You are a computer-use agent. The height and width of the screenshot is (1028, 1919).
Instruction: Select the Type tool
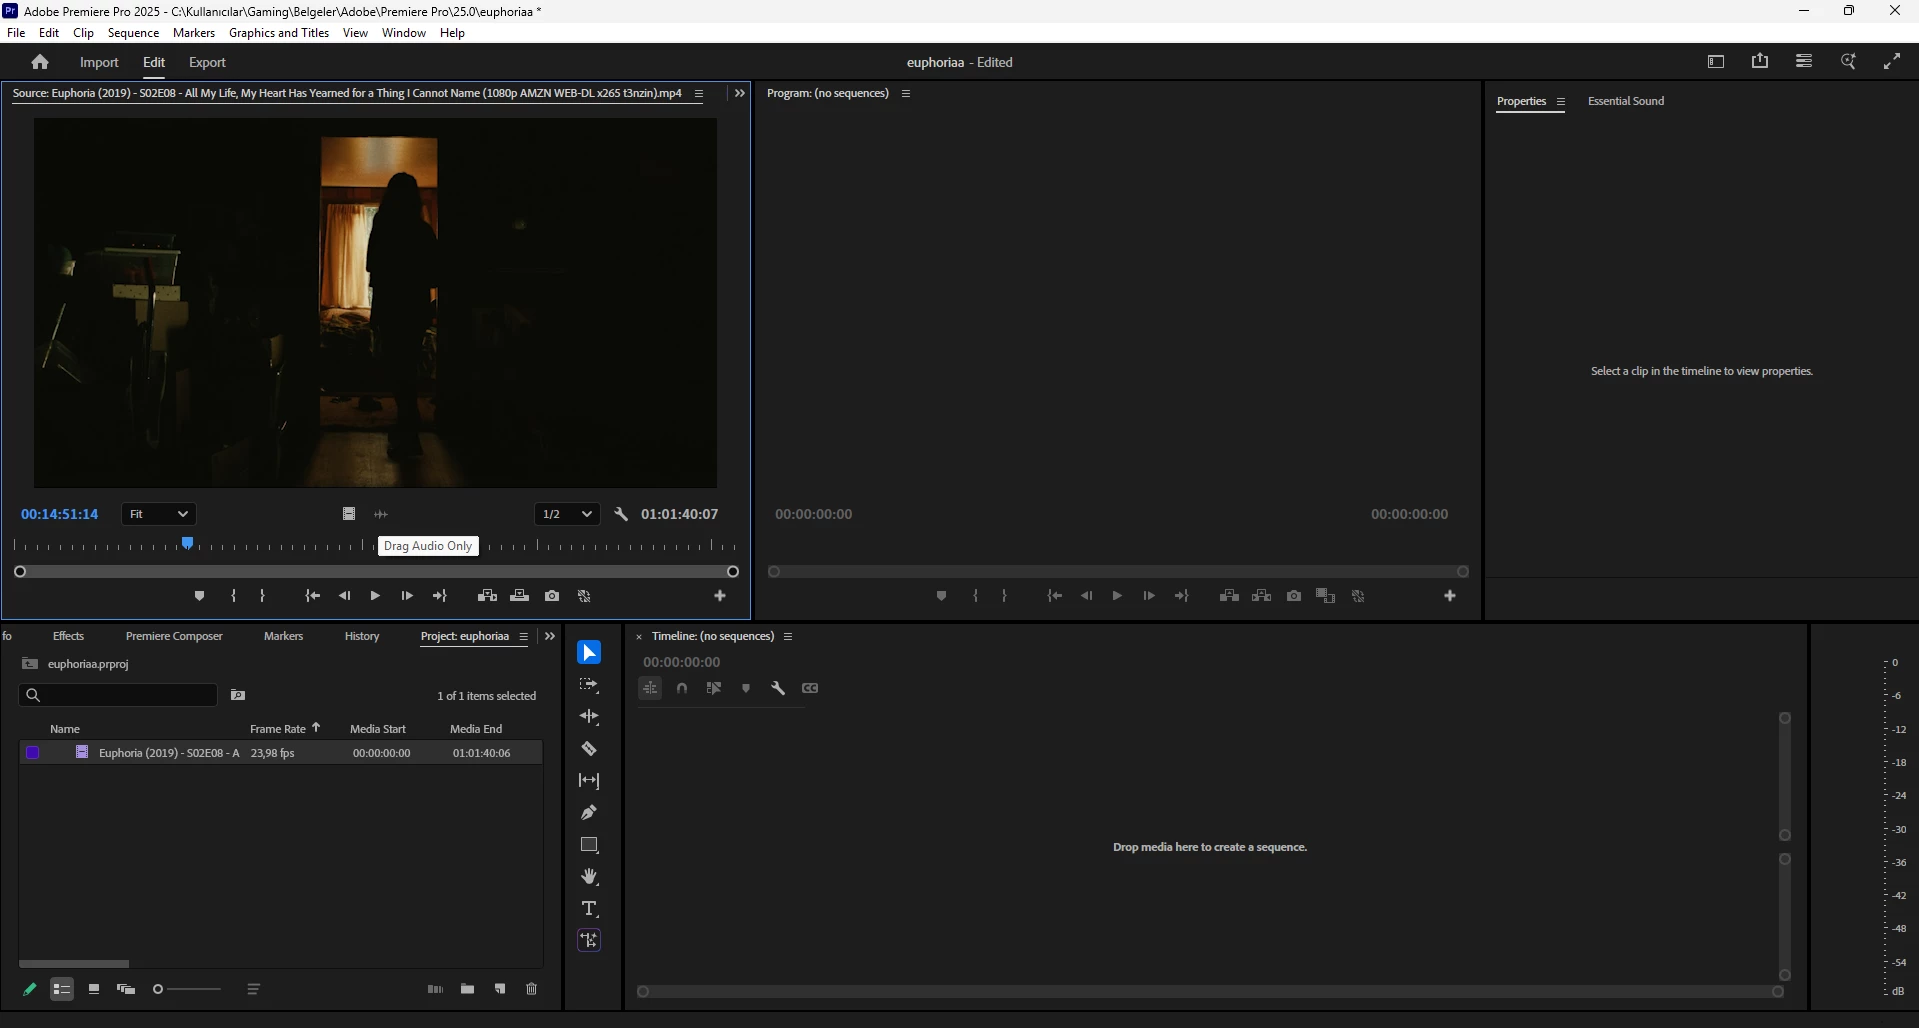pos(589,909)
